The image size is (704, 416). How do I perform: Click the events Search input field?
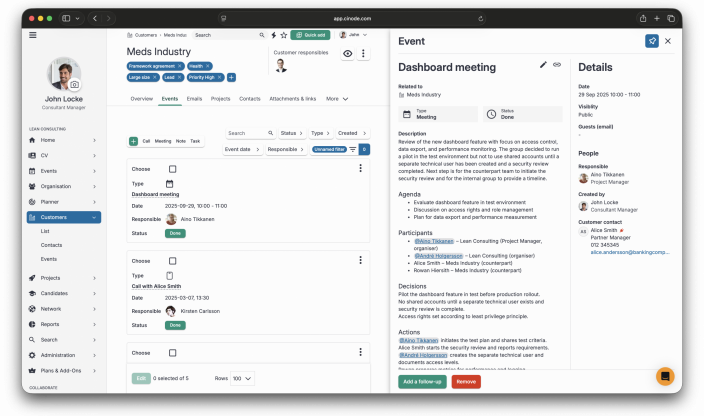[248, 133]
